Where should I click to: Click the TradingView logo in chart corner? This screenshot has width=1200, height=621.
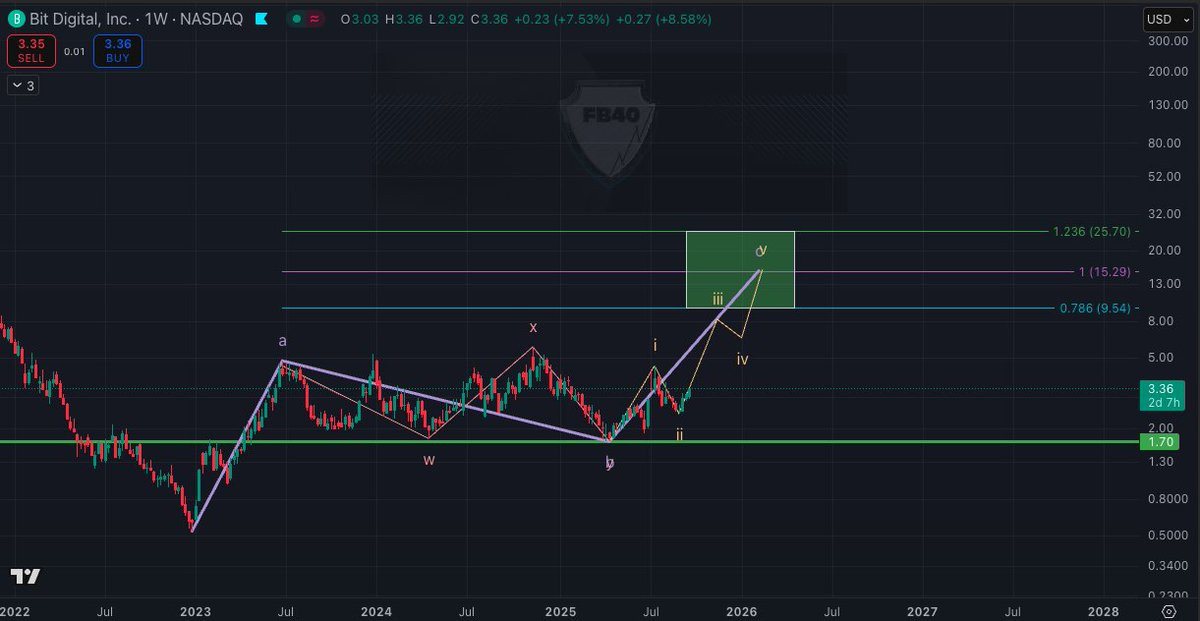pyautogui.click(x=25, y=576)
